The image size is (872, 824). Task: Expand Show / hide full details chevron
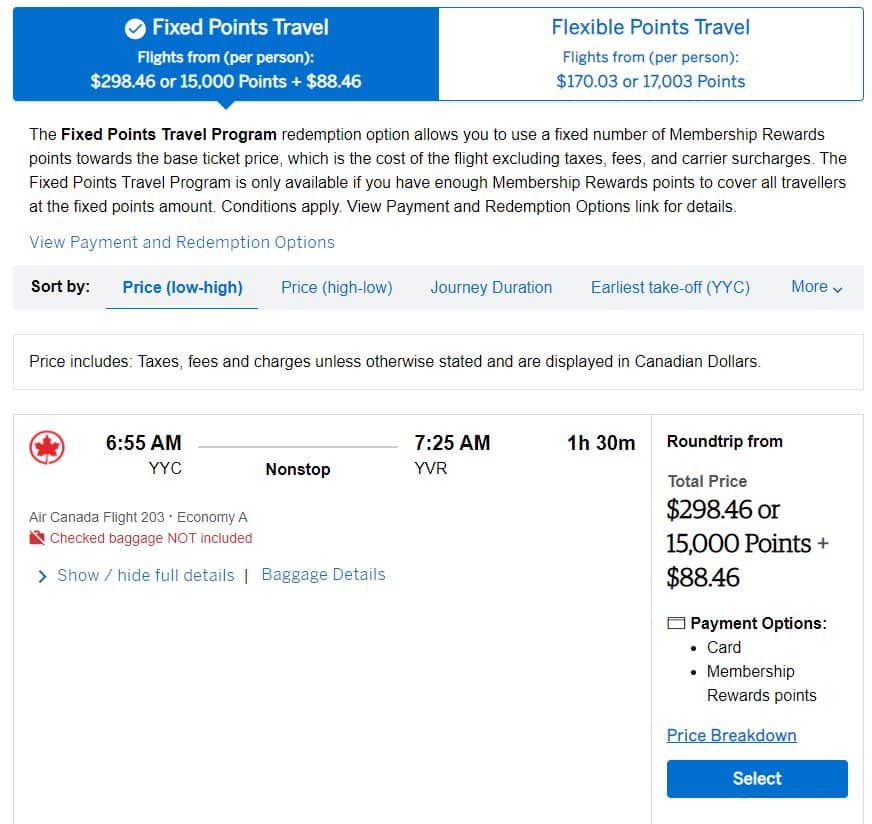43,576
